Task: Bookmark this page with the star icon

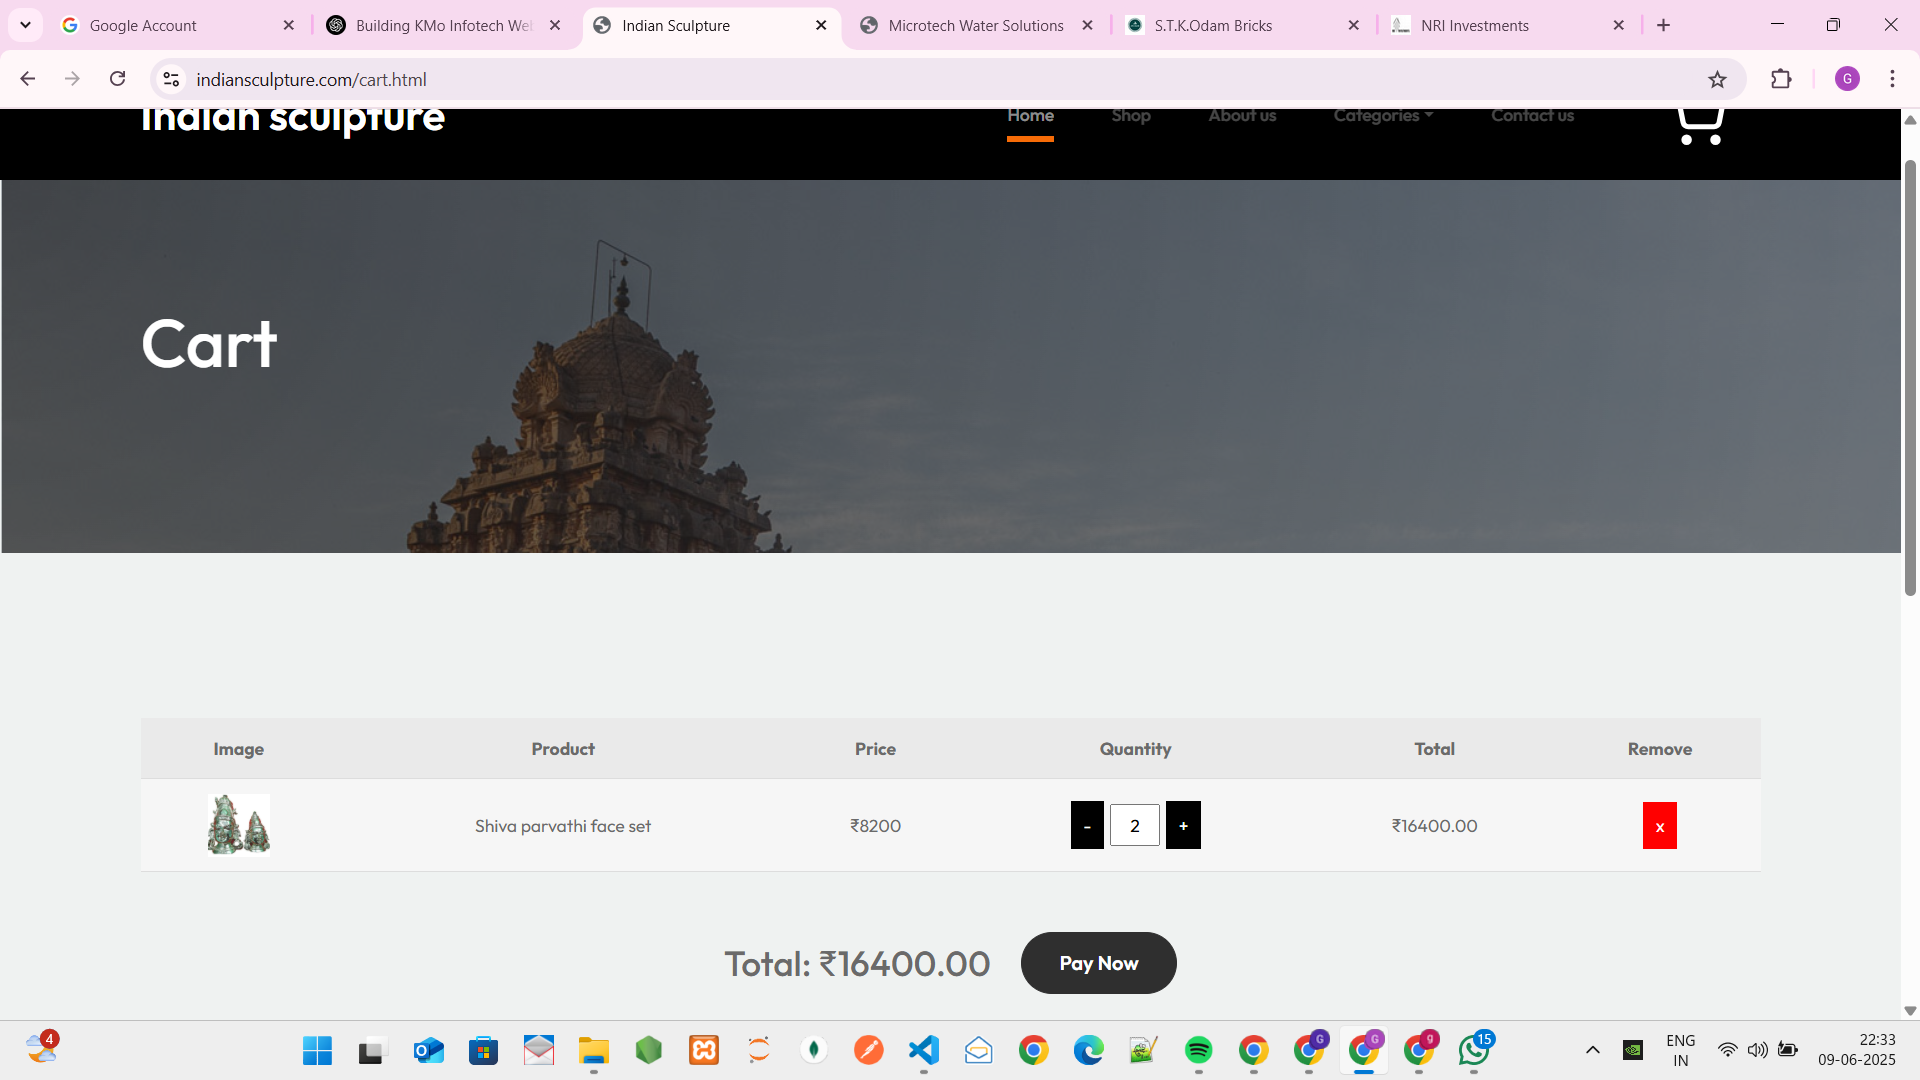Action: [1717, 80]
